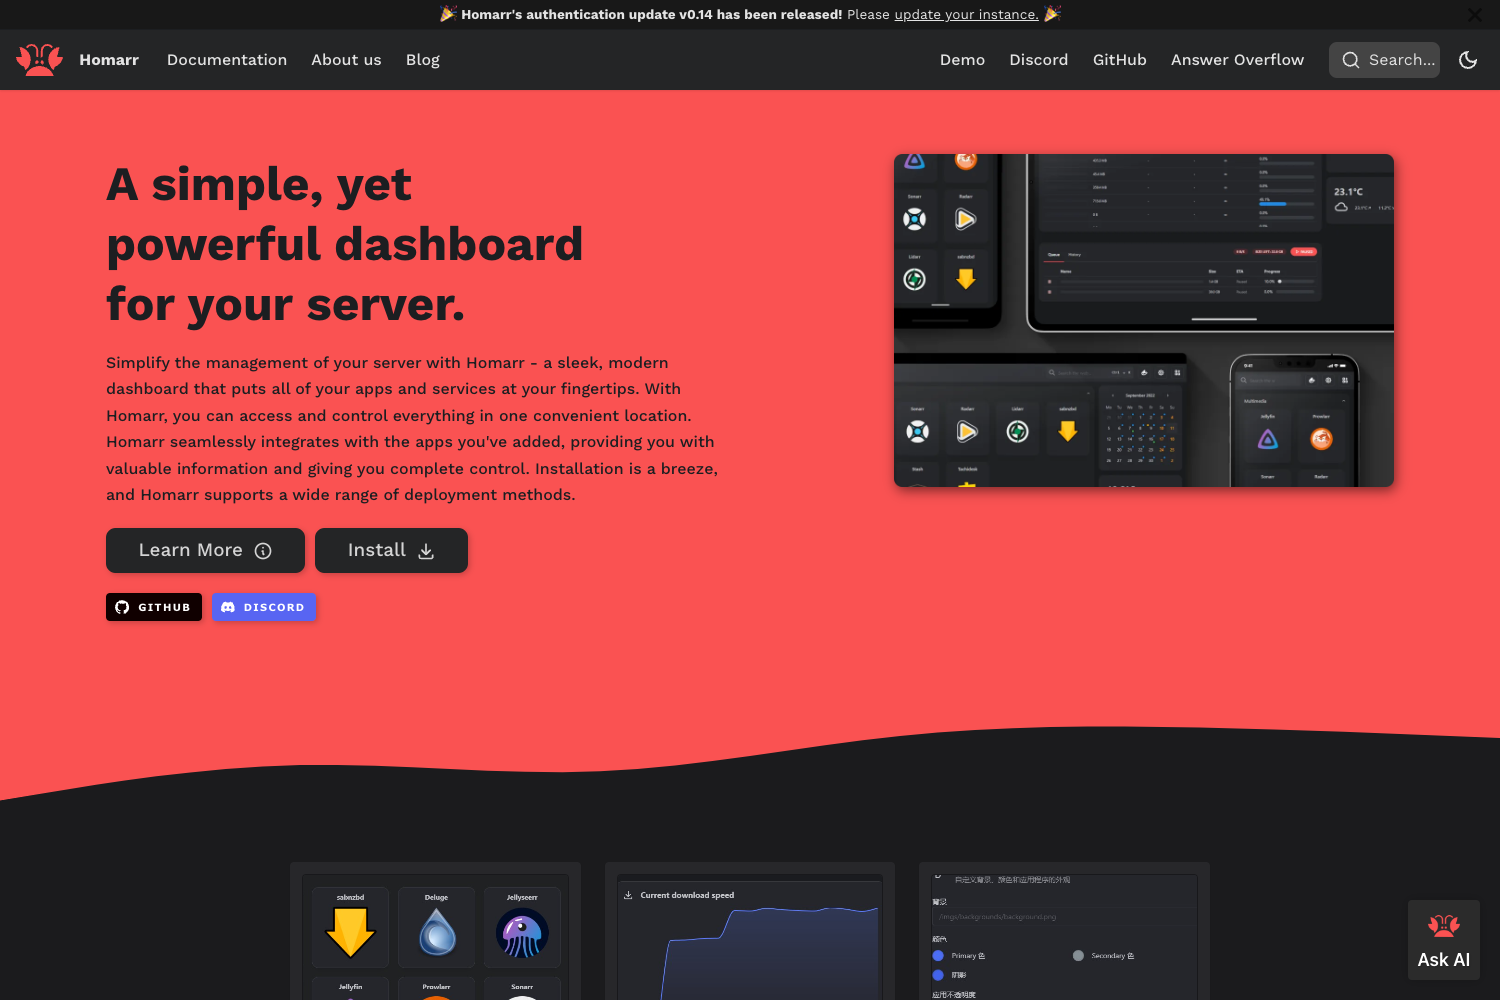Open the Sonarr app tile
This screenshot has height=1000, width=1500.
point(522,990)
